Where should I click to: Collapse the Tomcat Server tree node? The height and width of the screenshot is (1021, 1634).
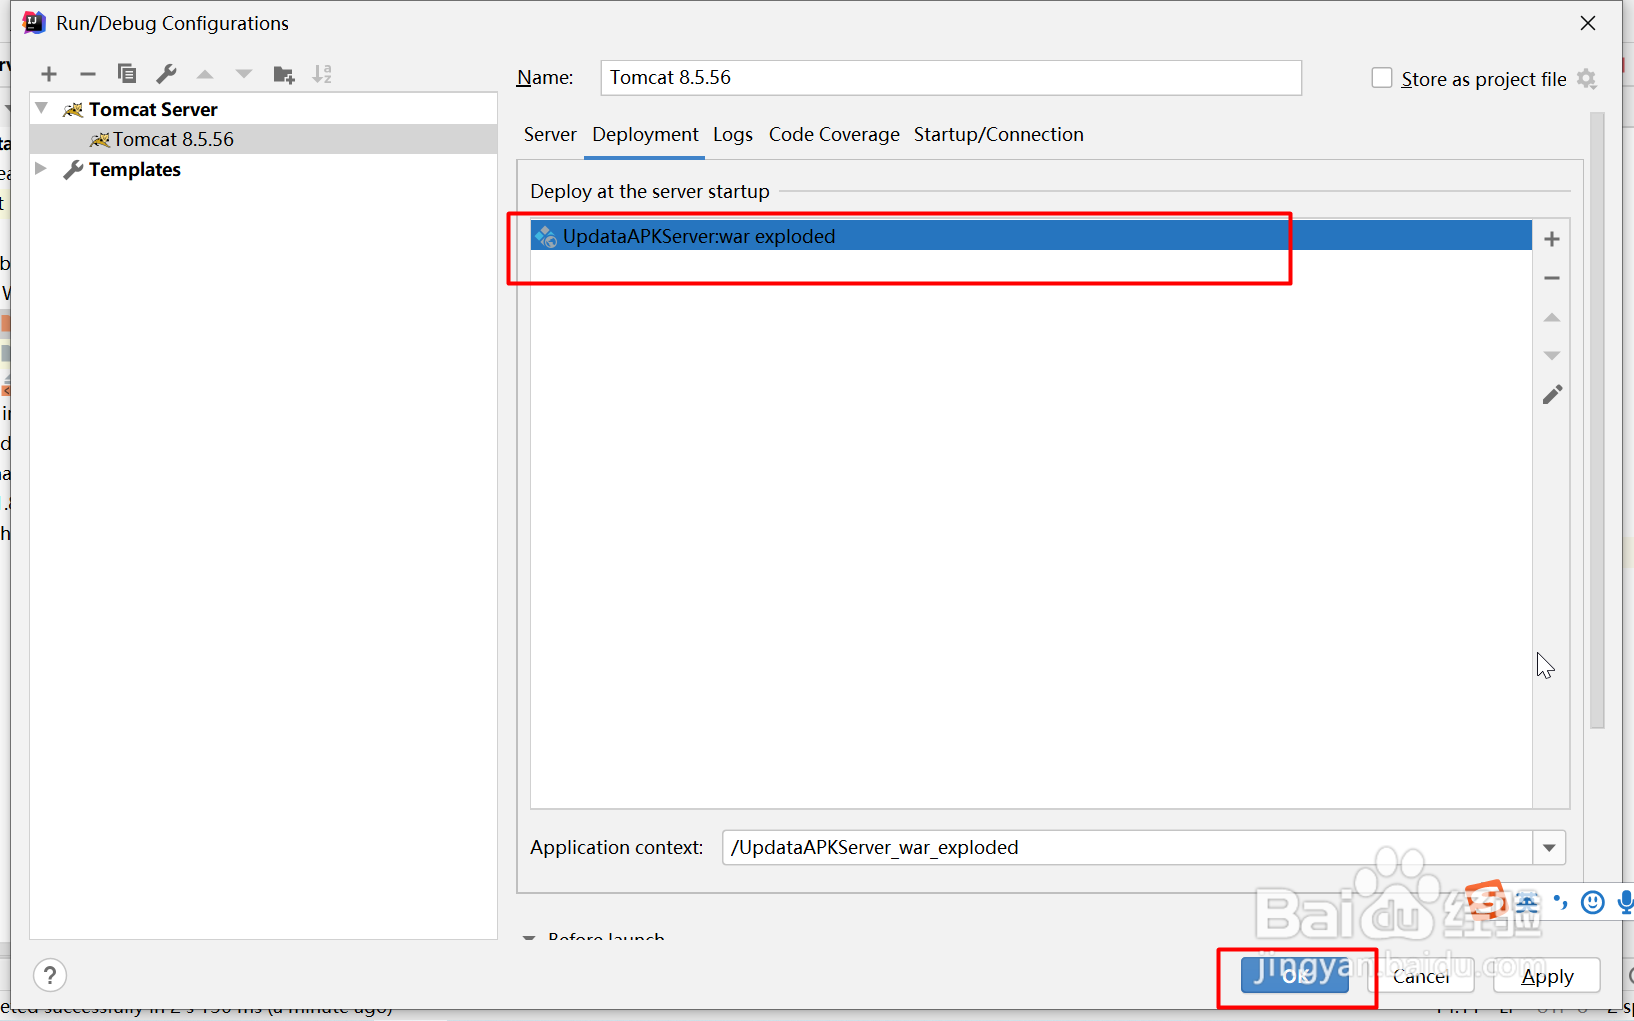(40, 108)
